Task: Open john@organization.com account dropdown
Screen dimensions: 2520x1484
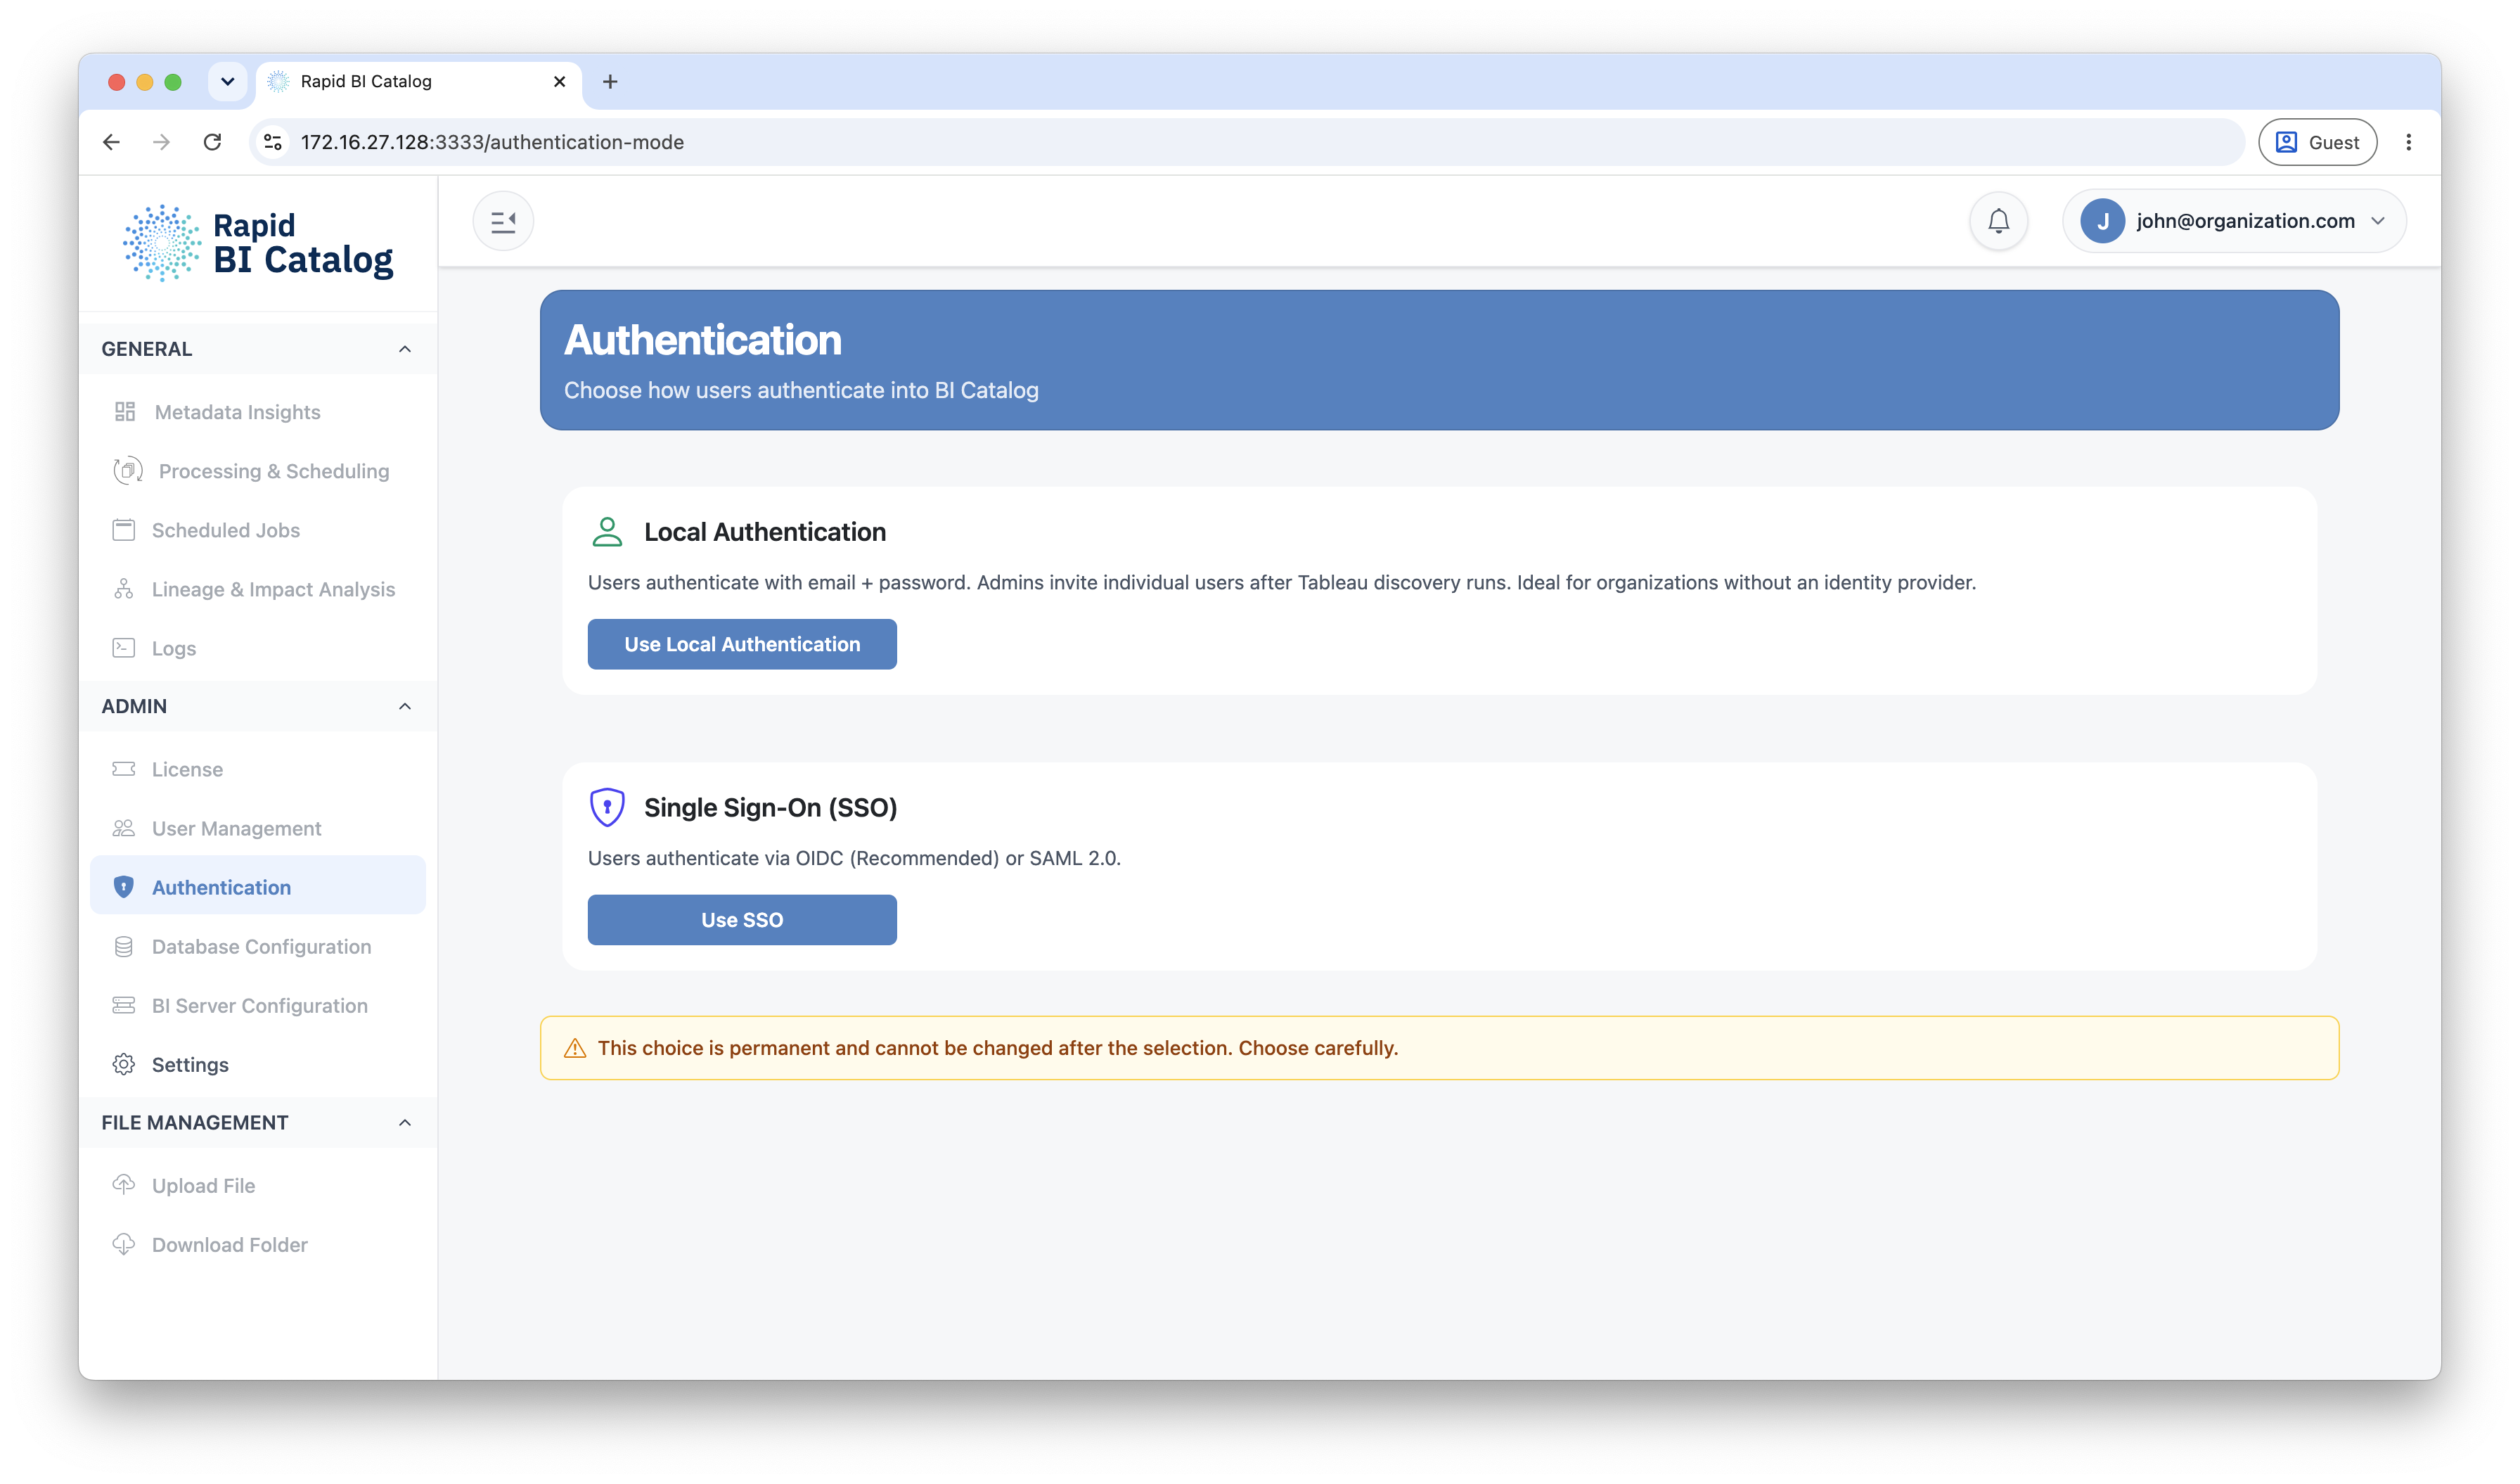Action: tap(2234, 221)
